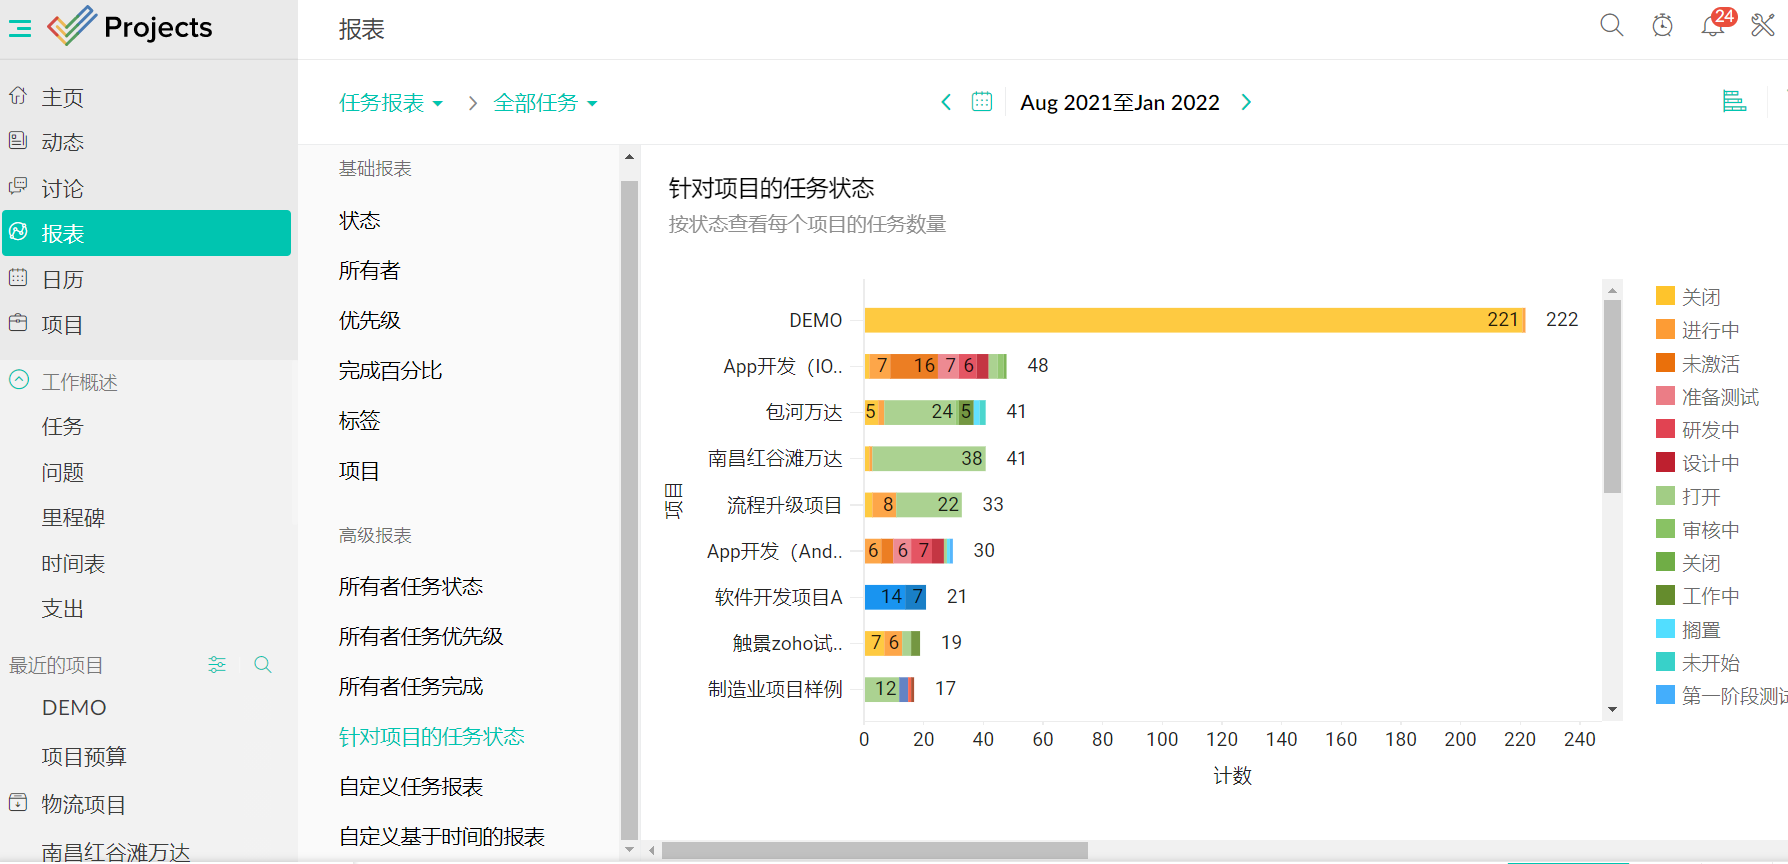The height and width of the screenshot is (864, 1788).
Task: Open the tools settings icon
Action: (1763, 25)
